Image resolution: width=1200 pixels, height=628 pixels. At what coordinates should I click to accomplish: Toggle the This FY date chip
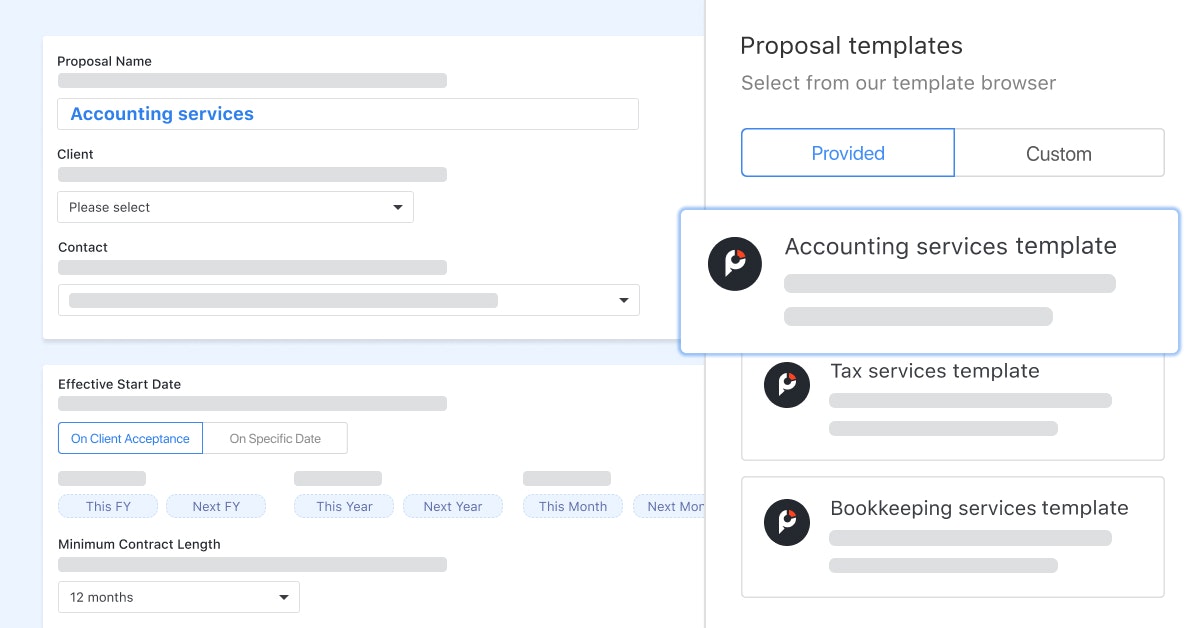[x=107, y=506]
